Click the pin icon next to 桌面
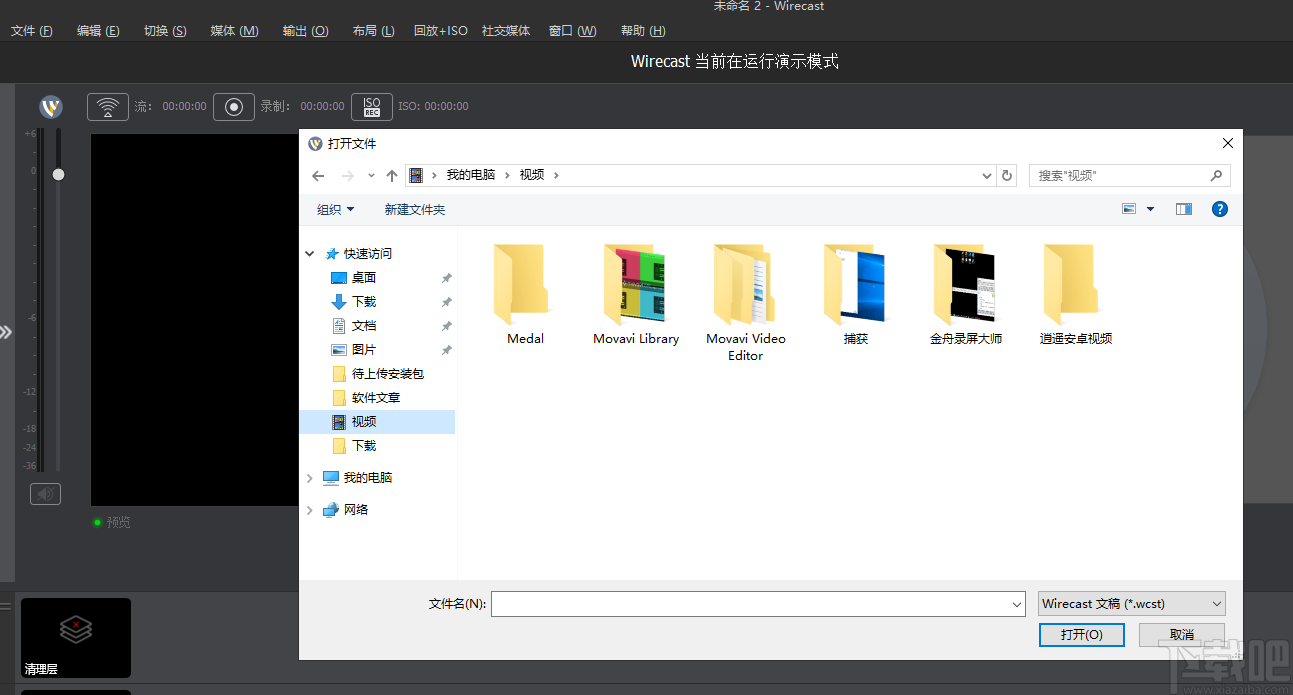 coord(446,278)
